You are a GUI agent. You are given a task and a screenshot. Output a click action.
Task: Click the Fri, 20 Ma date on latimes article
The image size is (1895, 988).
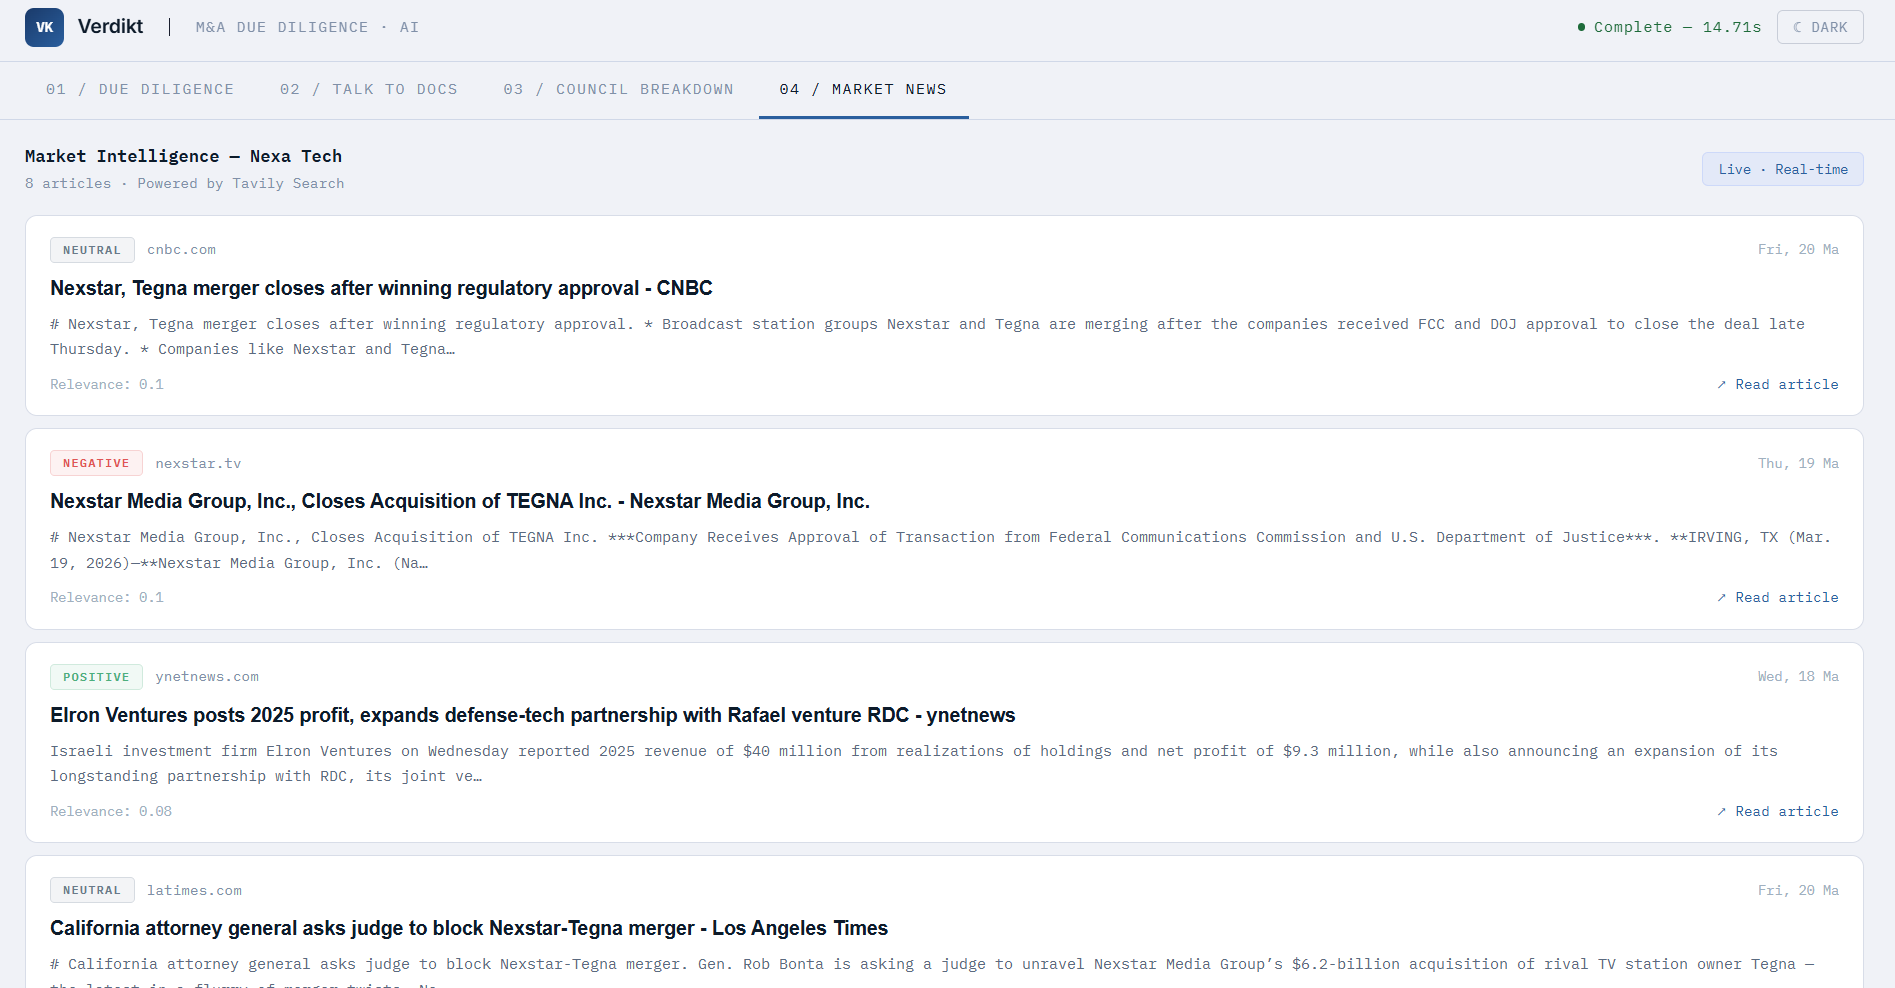point(1798,890)
